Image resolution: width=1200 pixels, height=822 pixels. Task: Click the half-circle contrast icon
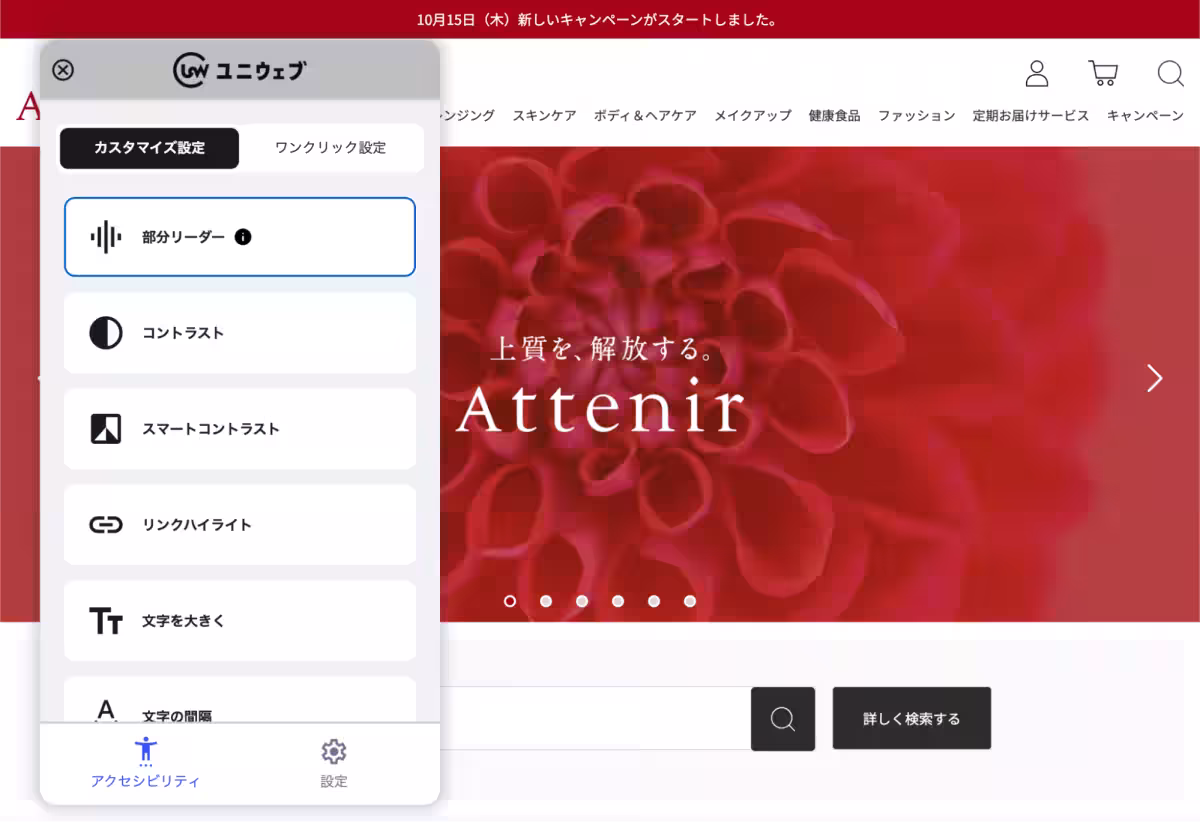pos(105,333)
